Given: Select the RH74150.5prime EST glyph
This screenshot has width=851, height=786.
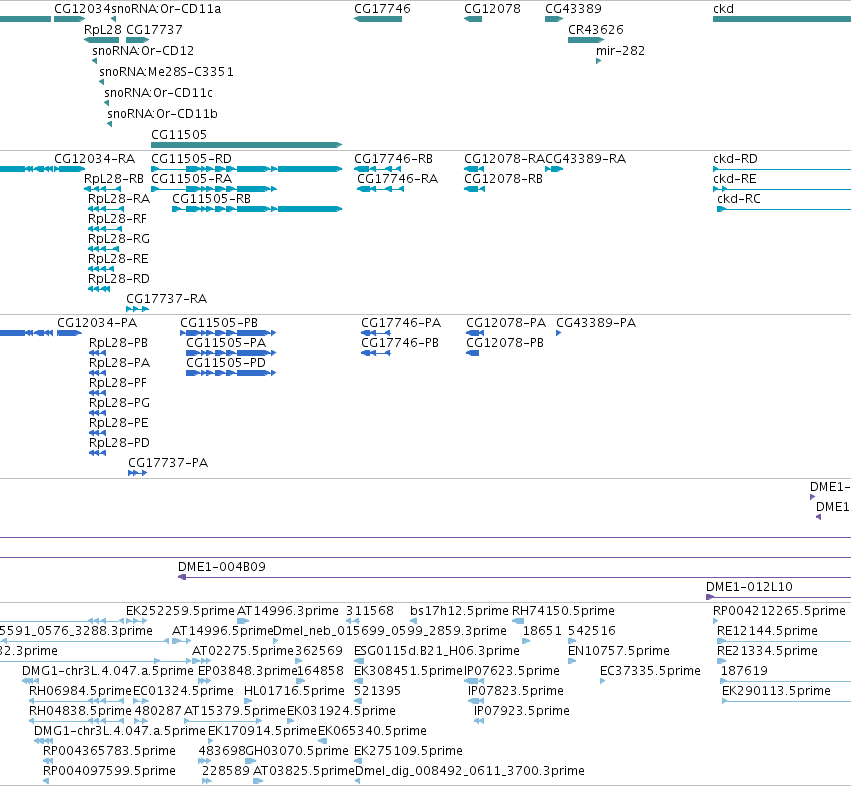Looking at the screenshot, I should (518, 621).
